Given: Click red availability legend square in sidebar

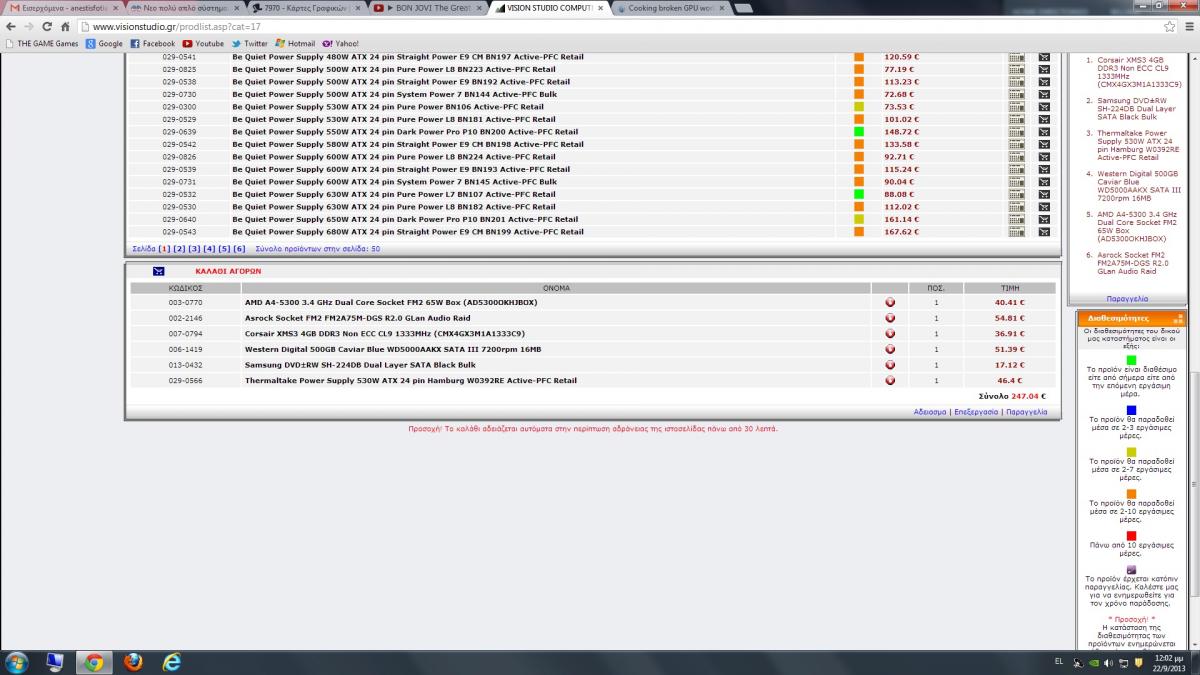Looking at the screenshot, I should tap(1131, 535).
